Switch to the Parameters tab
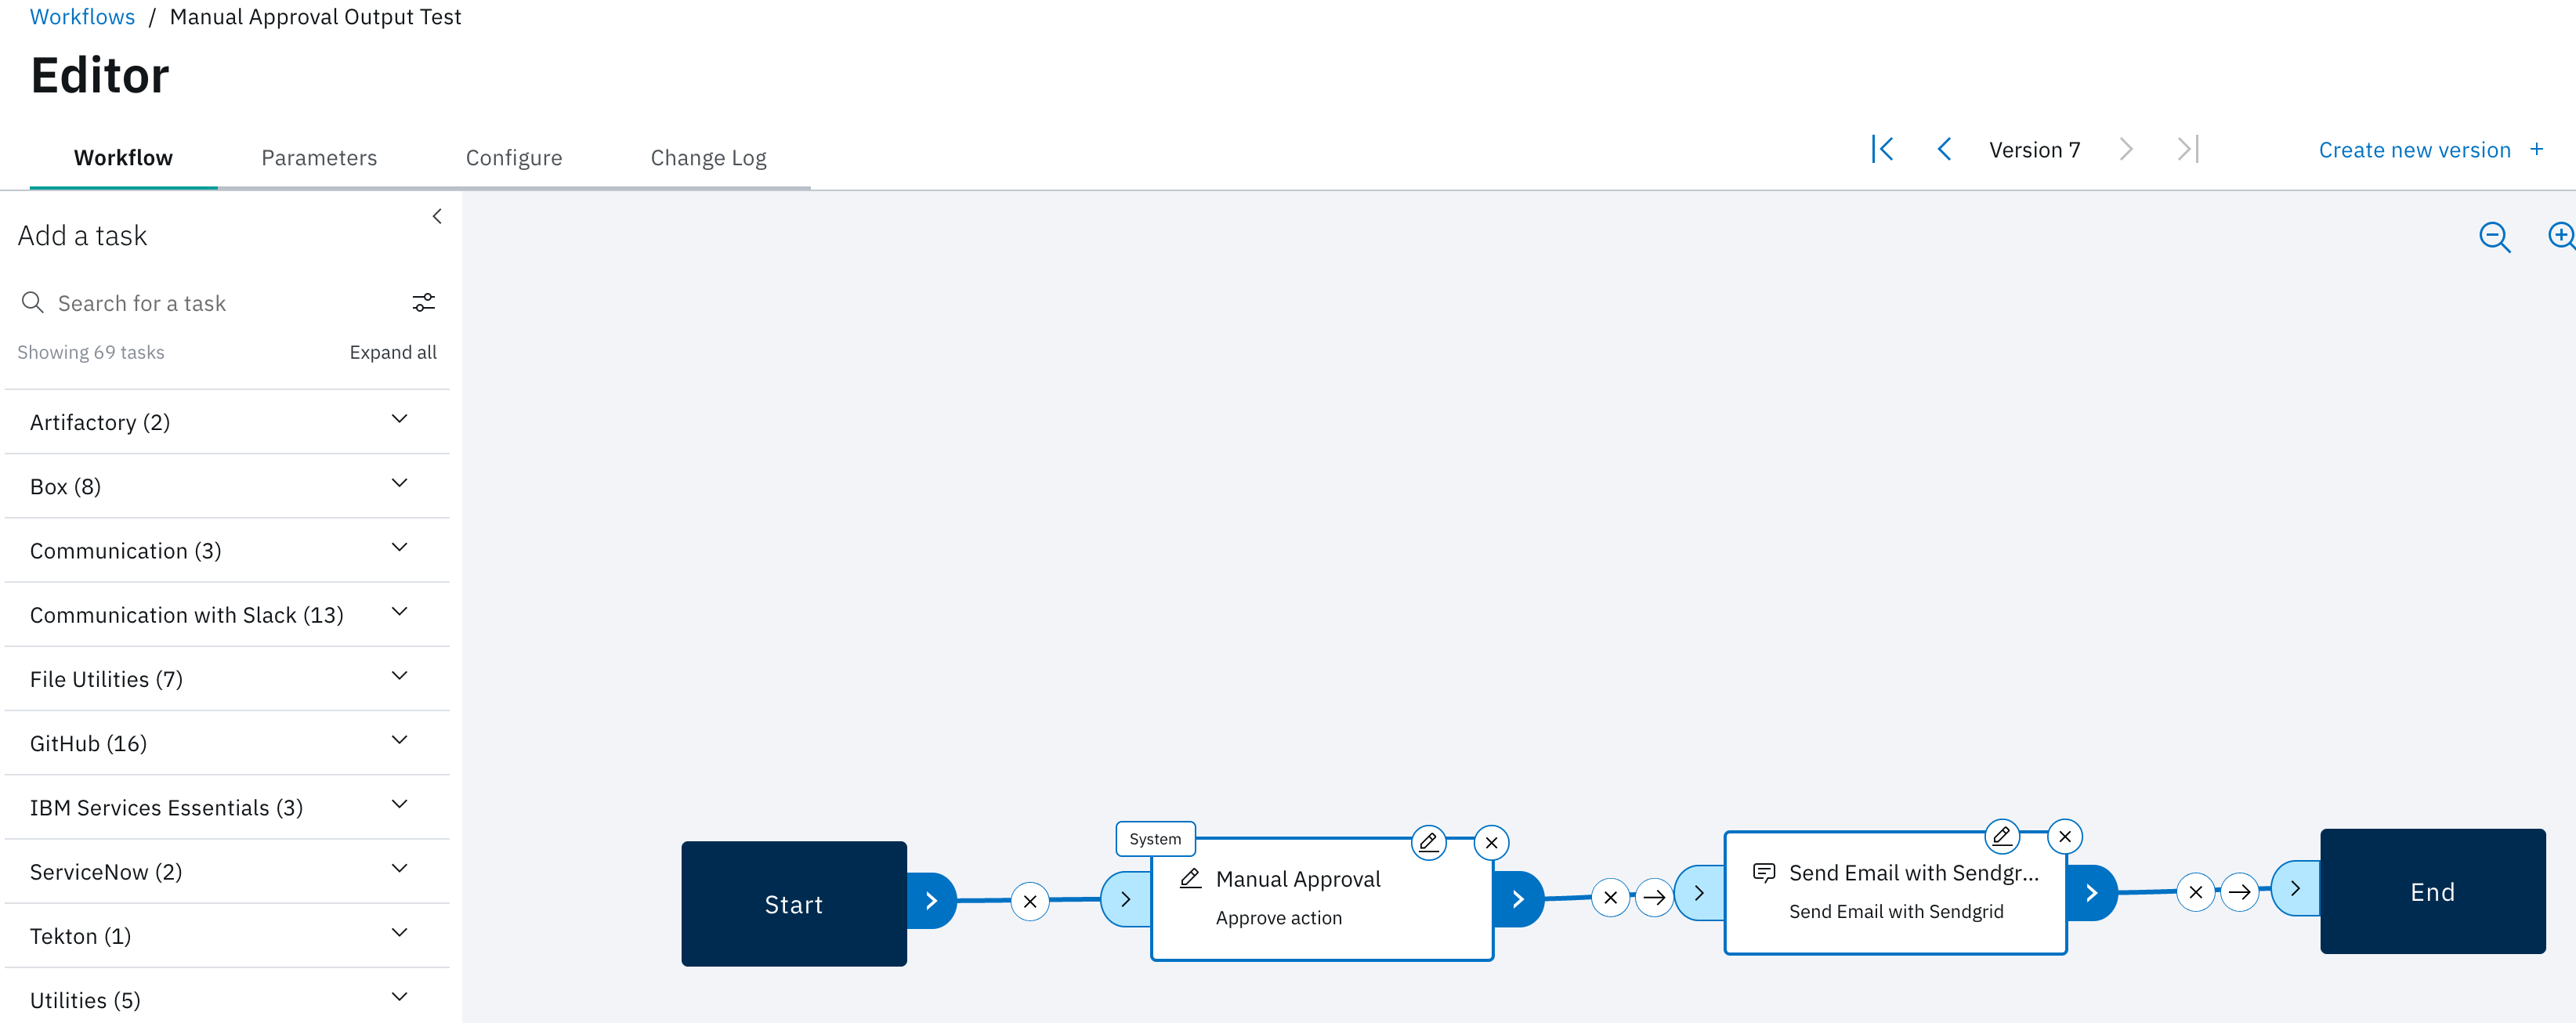Screen dimensions: 2576x1023 (x=319, y=156)
